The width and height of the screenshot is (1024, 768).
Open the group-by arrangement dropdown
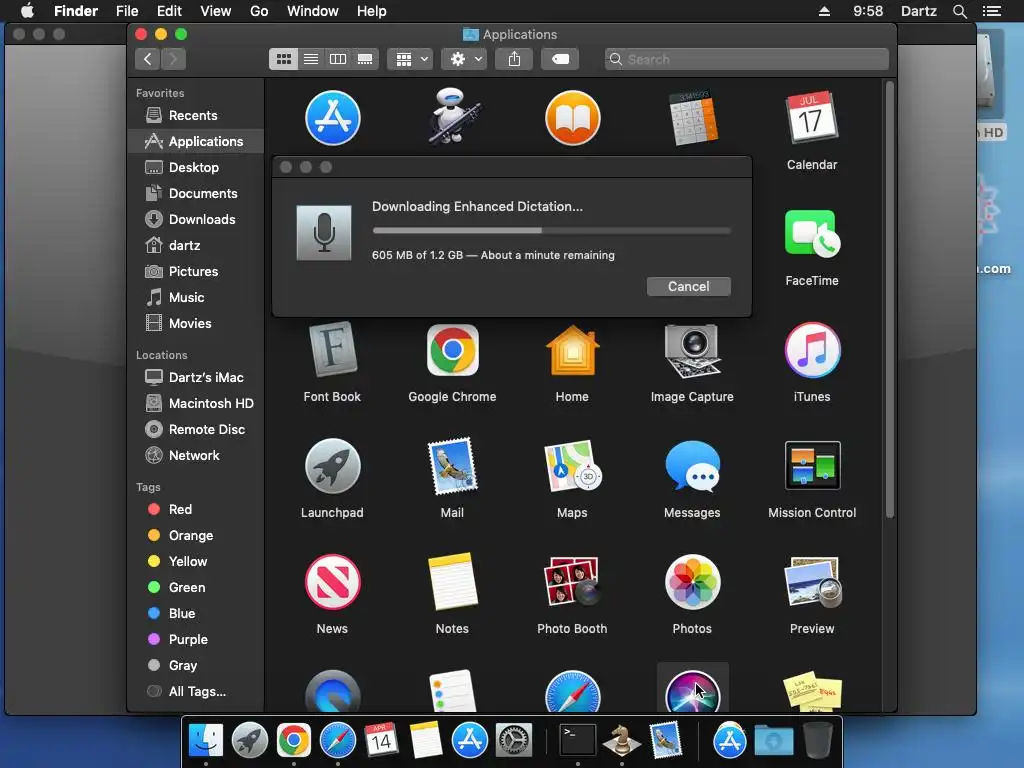[x=410, y=59]
